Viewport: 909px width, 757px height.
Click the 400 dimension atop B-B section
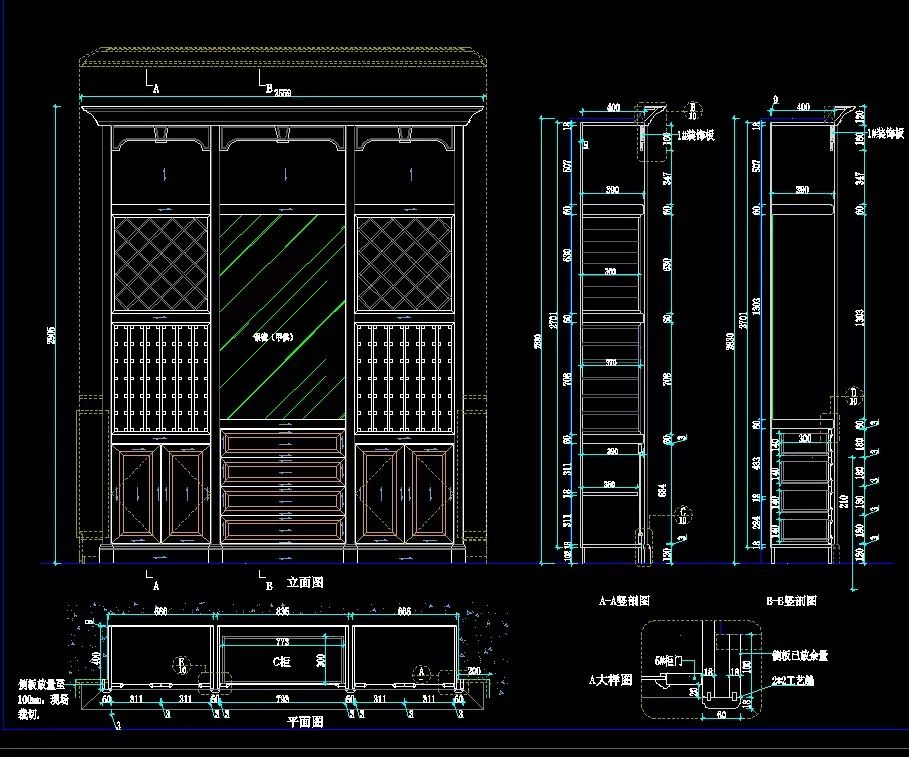tap(803, 107)
